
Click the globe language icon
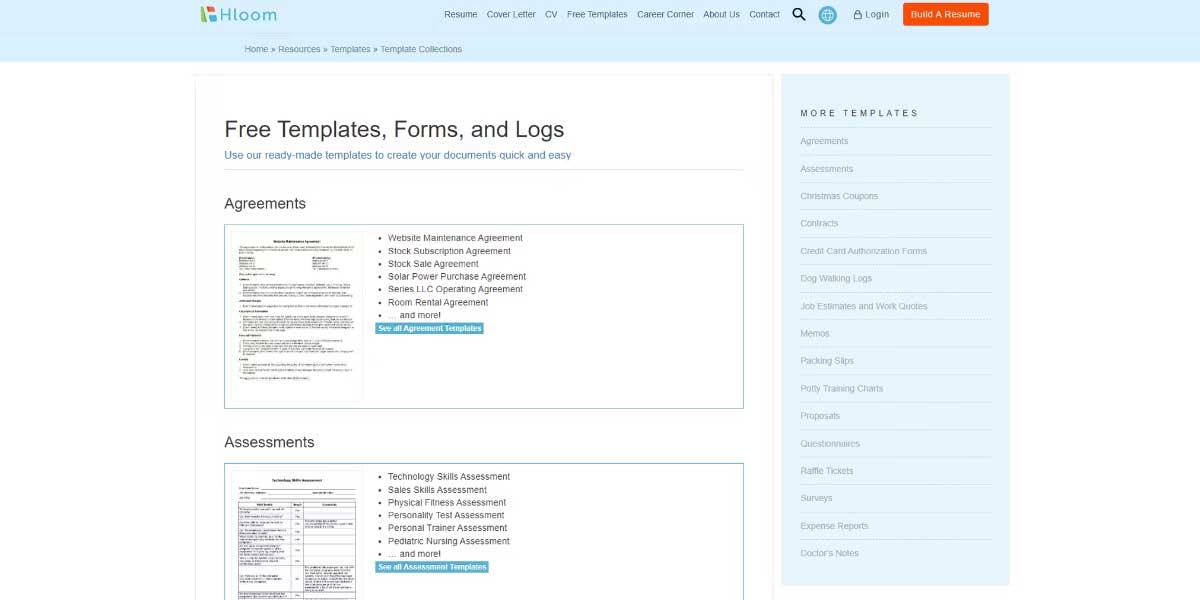tap(827, 15)
